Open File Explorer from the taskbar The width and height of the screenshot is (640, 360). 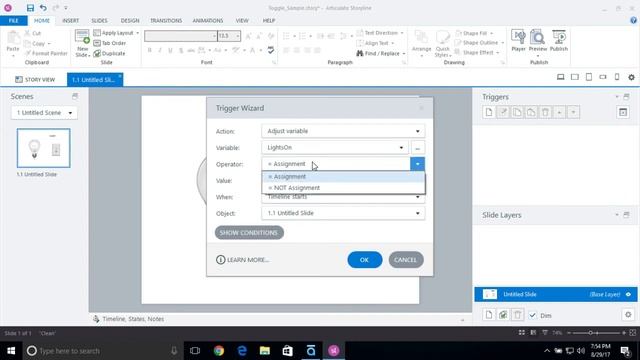point(265,351)
